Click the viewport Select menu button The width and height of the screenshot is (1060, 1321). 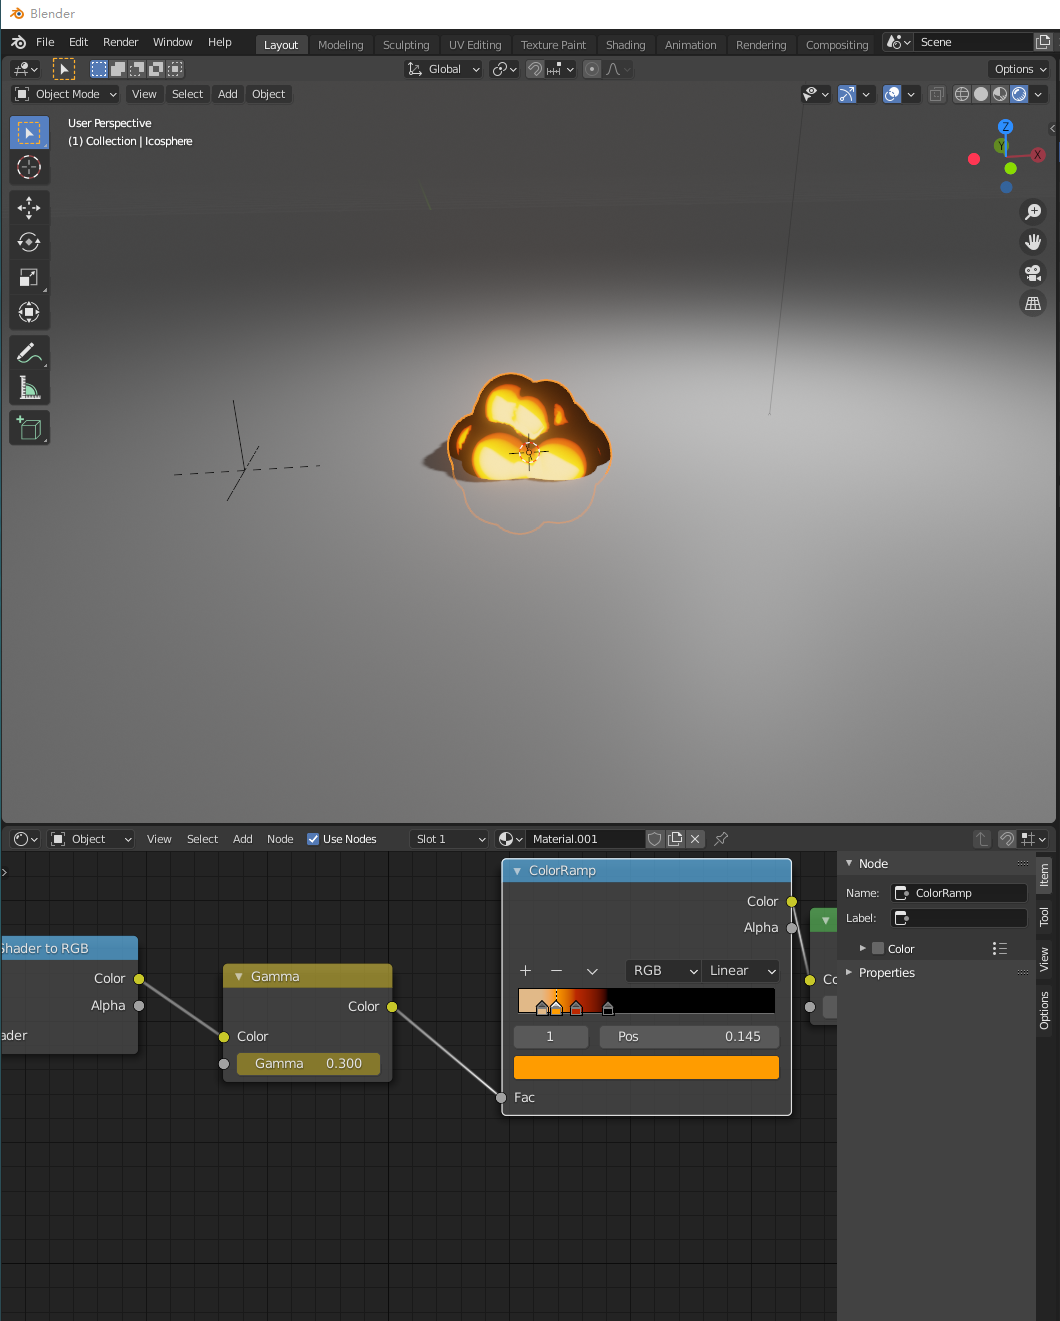pyautogui.click(x=187, y=94)
